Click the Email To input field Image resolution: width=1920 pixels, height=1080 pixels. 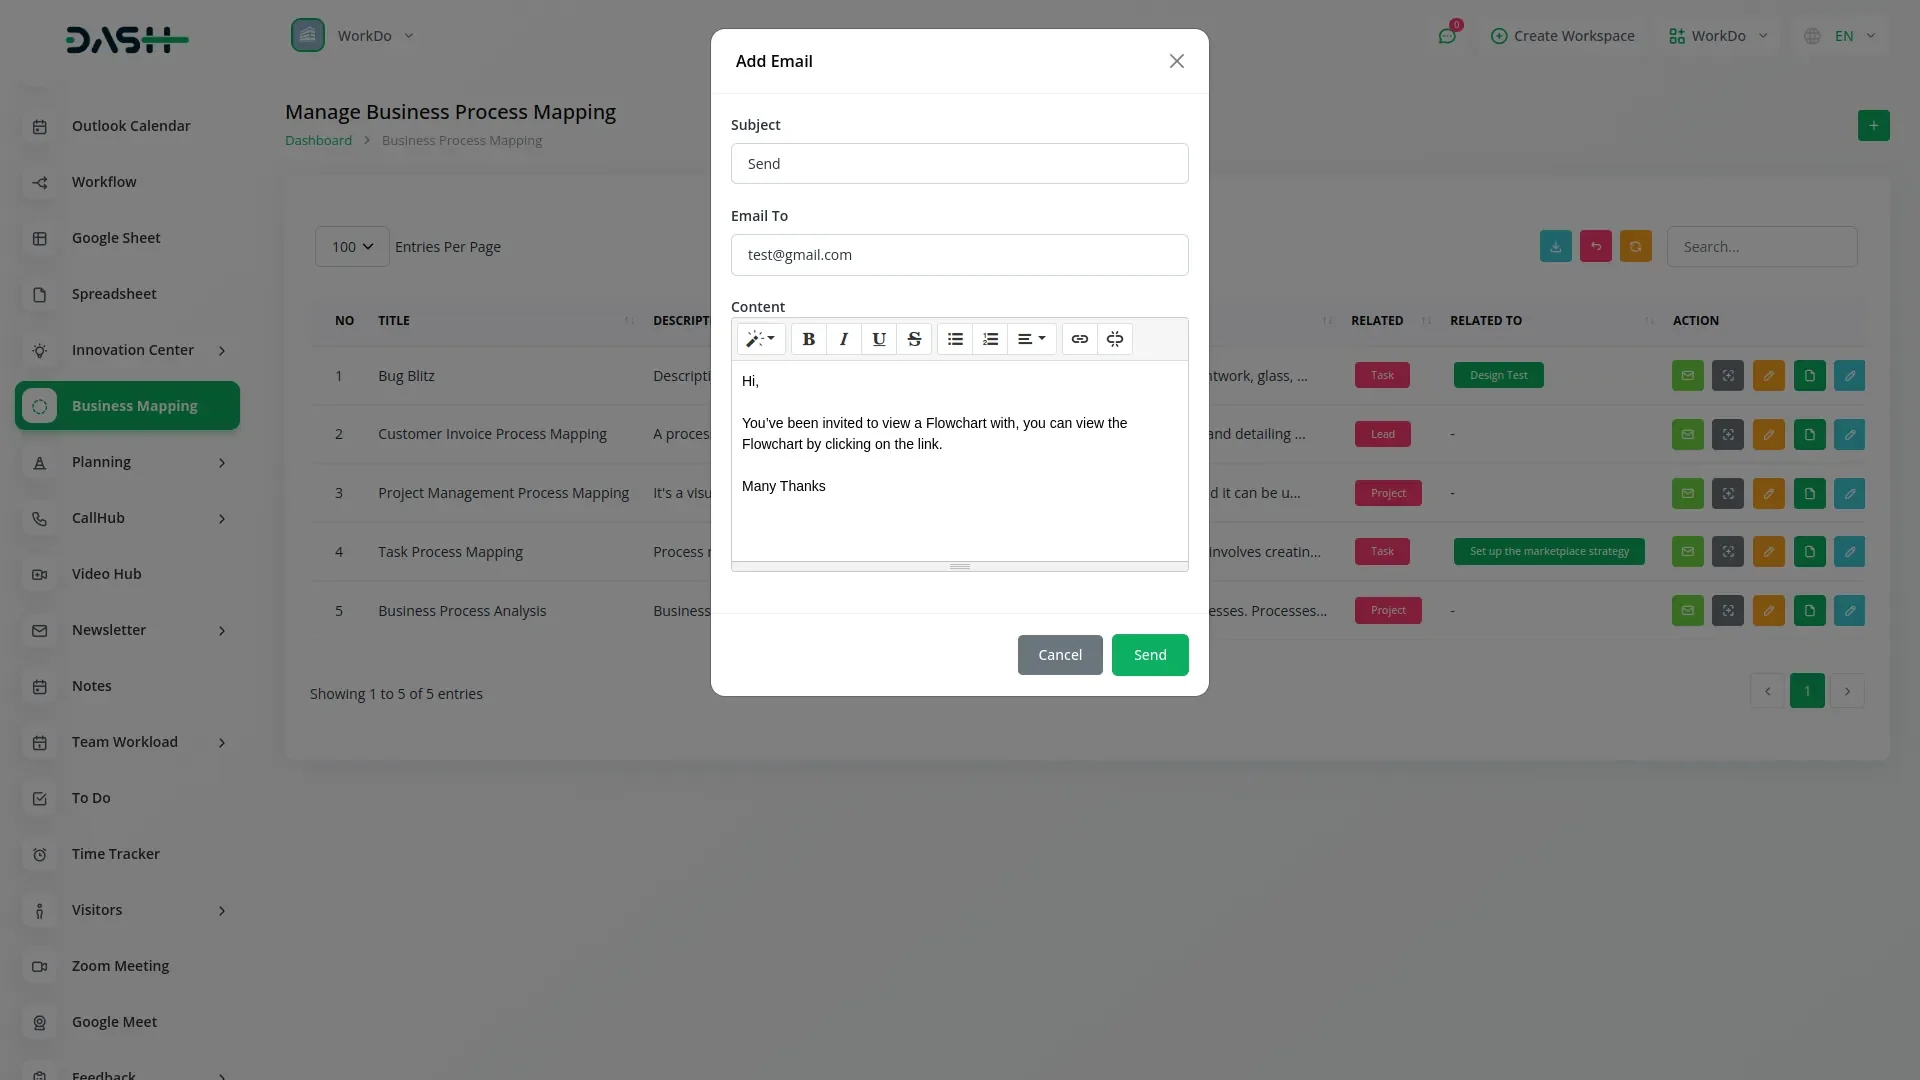pos(959,255)
